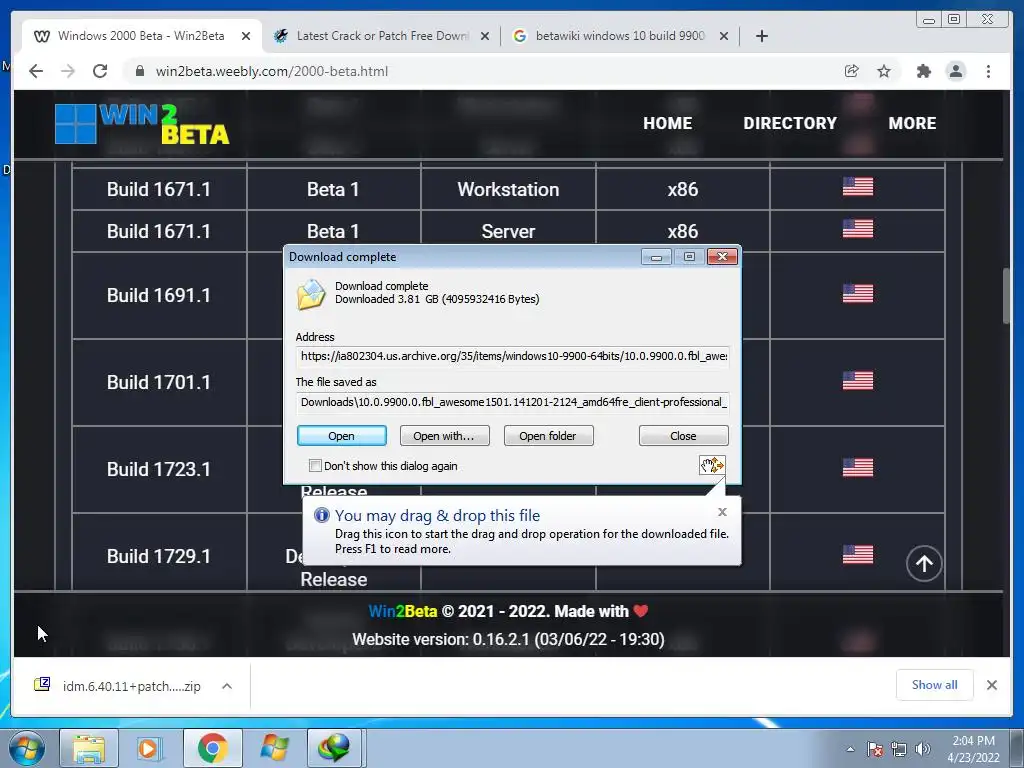
Task: Close the Latest Crack or Patch tab
Action: [x=485, y=36]
